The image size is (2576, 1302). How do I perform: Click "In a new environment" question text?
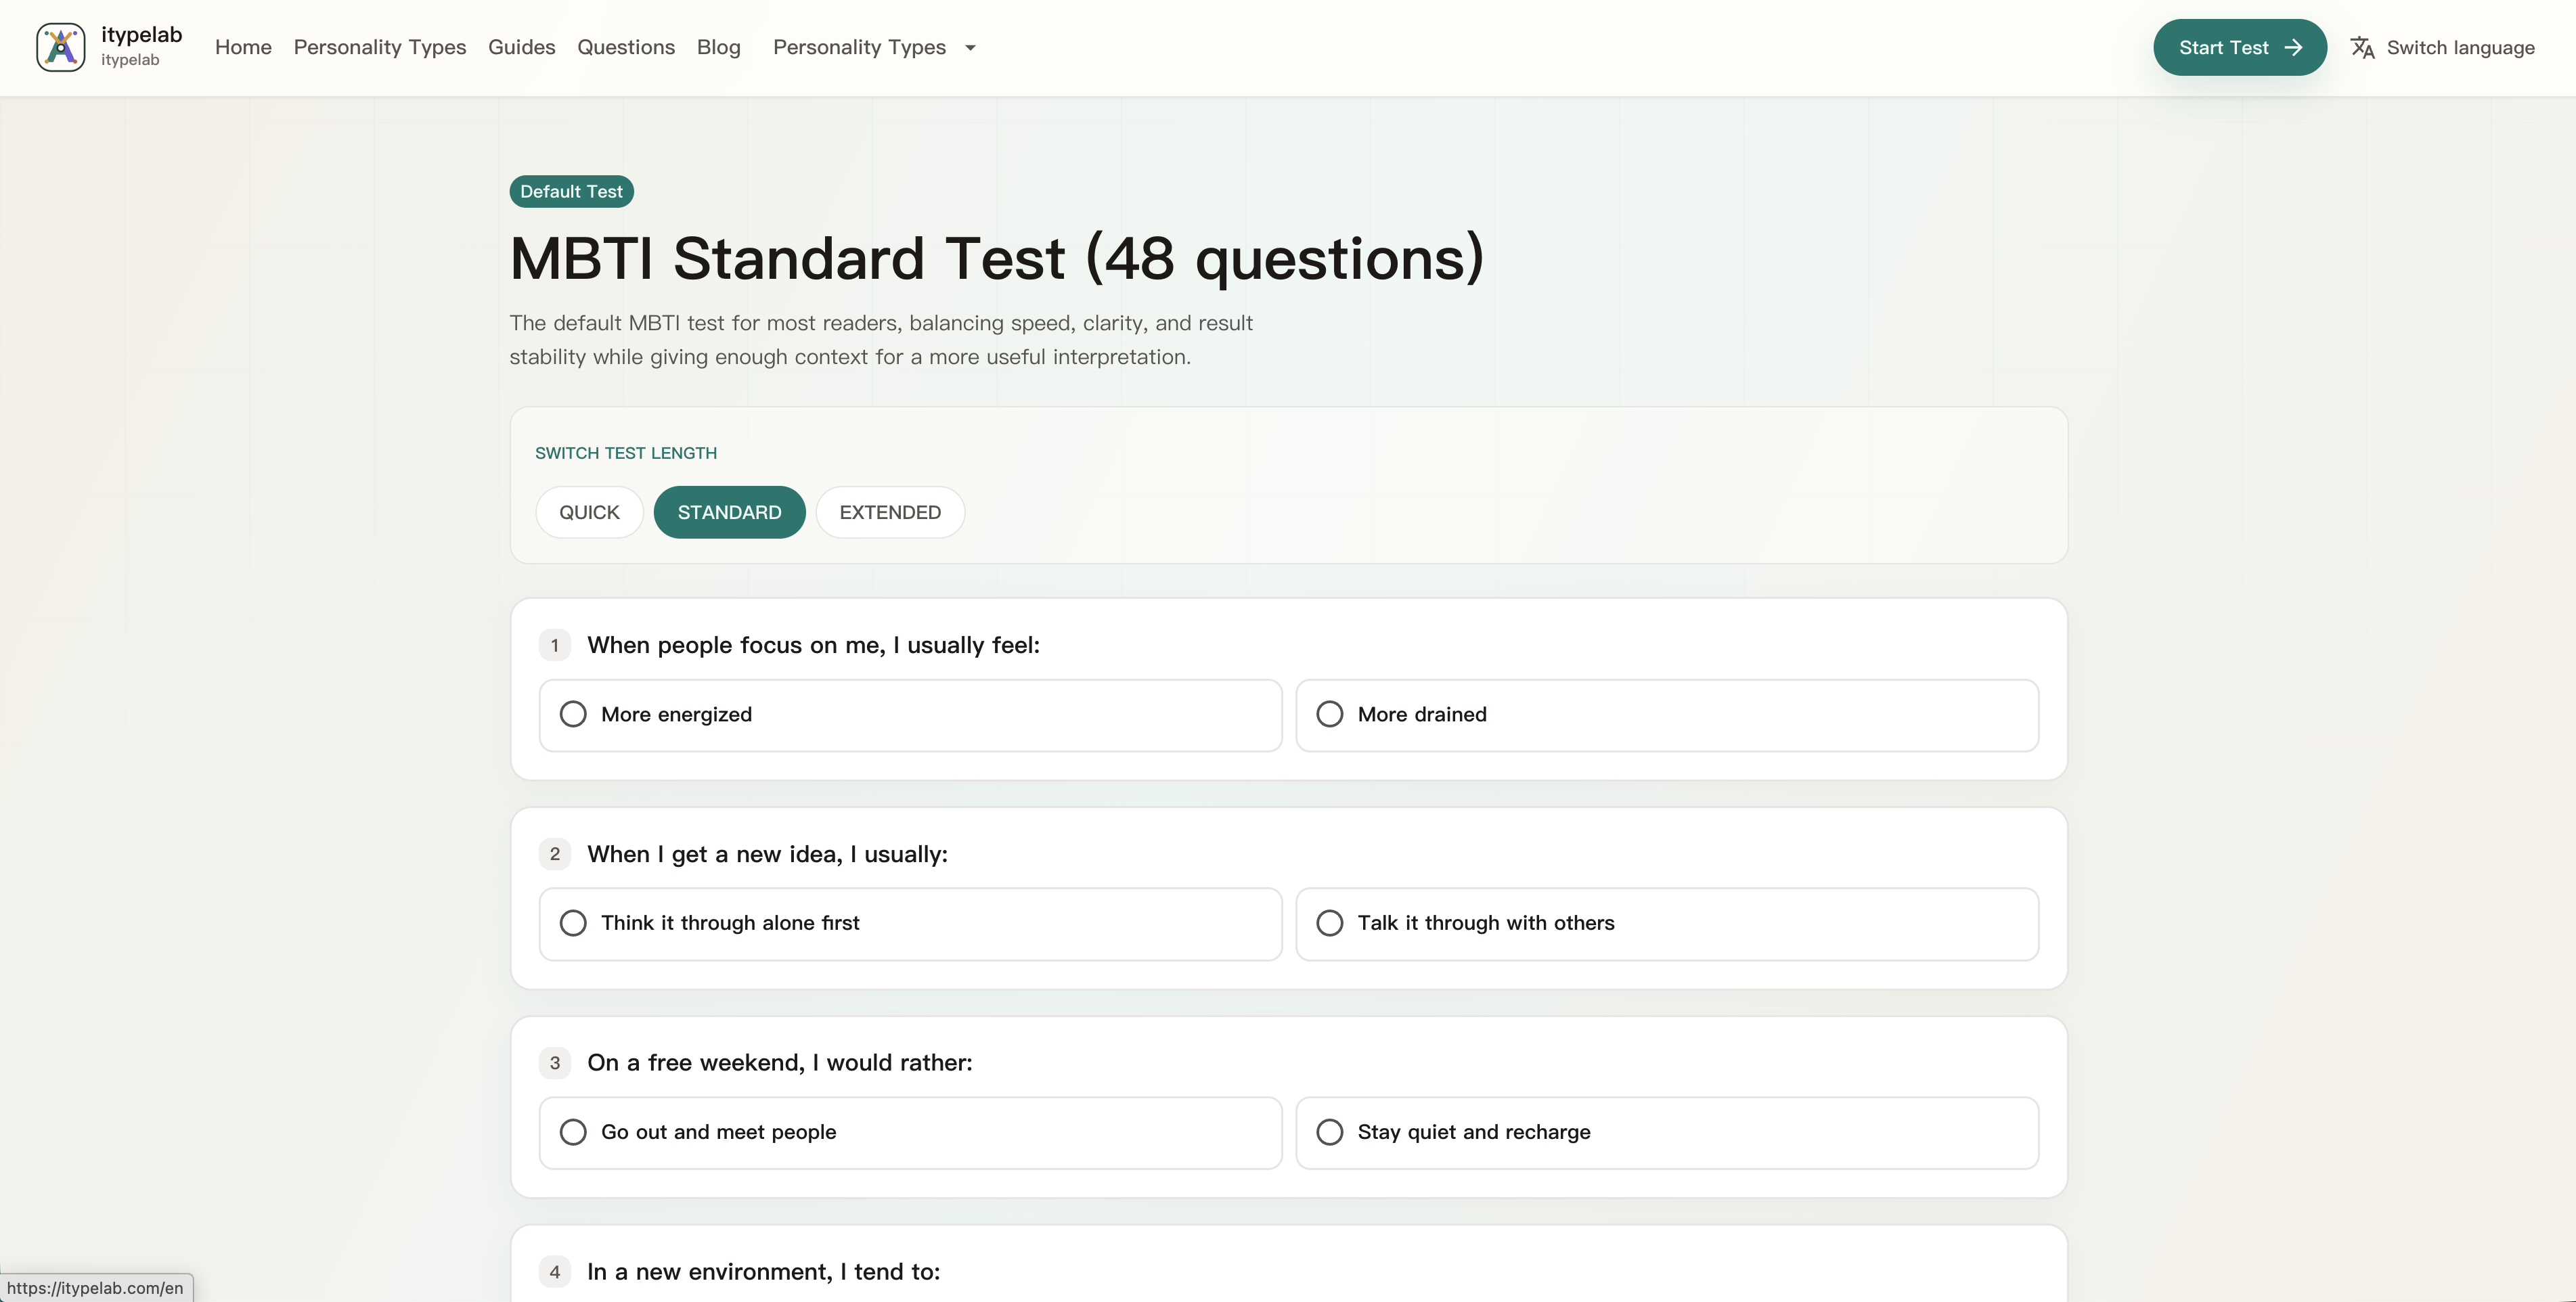(764, 1272)
